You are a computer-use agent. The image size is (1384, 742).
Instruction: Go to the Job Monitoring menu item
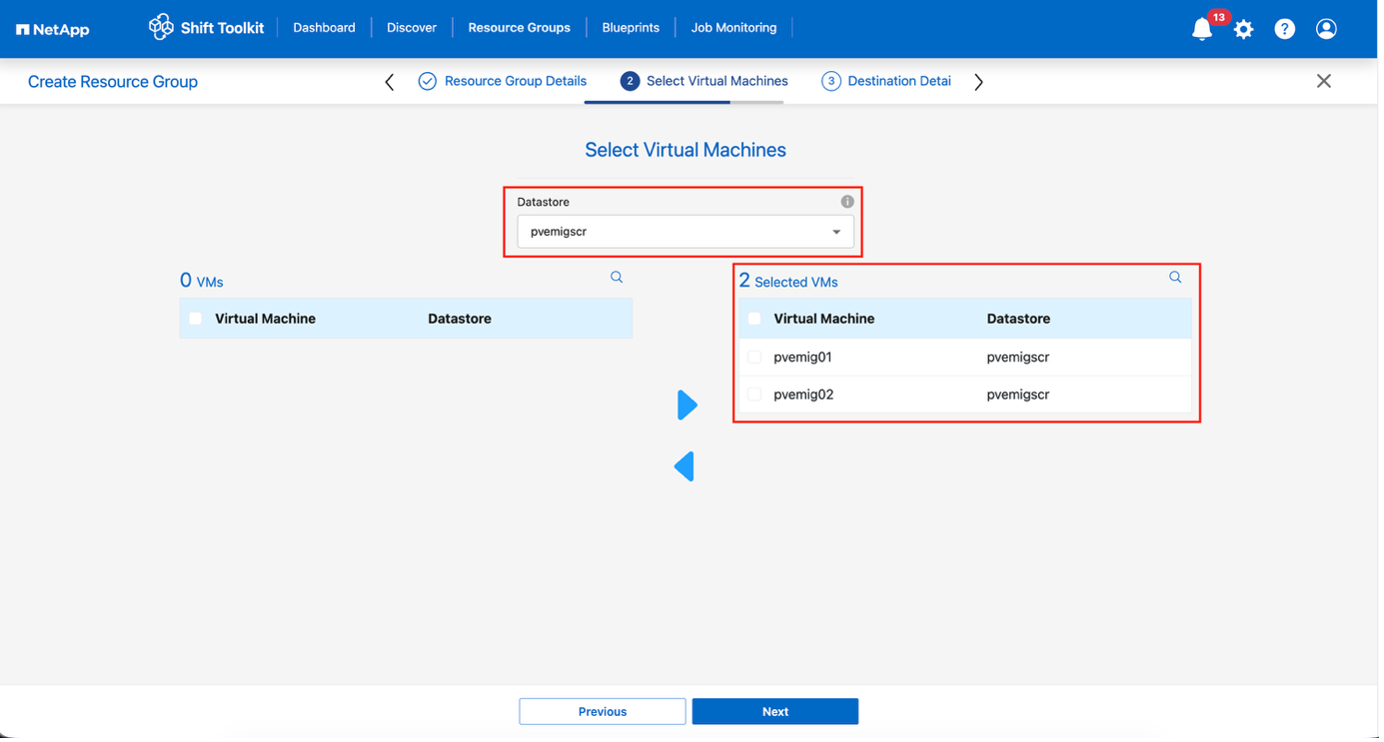pyautogui.click(x=733, y=27)
